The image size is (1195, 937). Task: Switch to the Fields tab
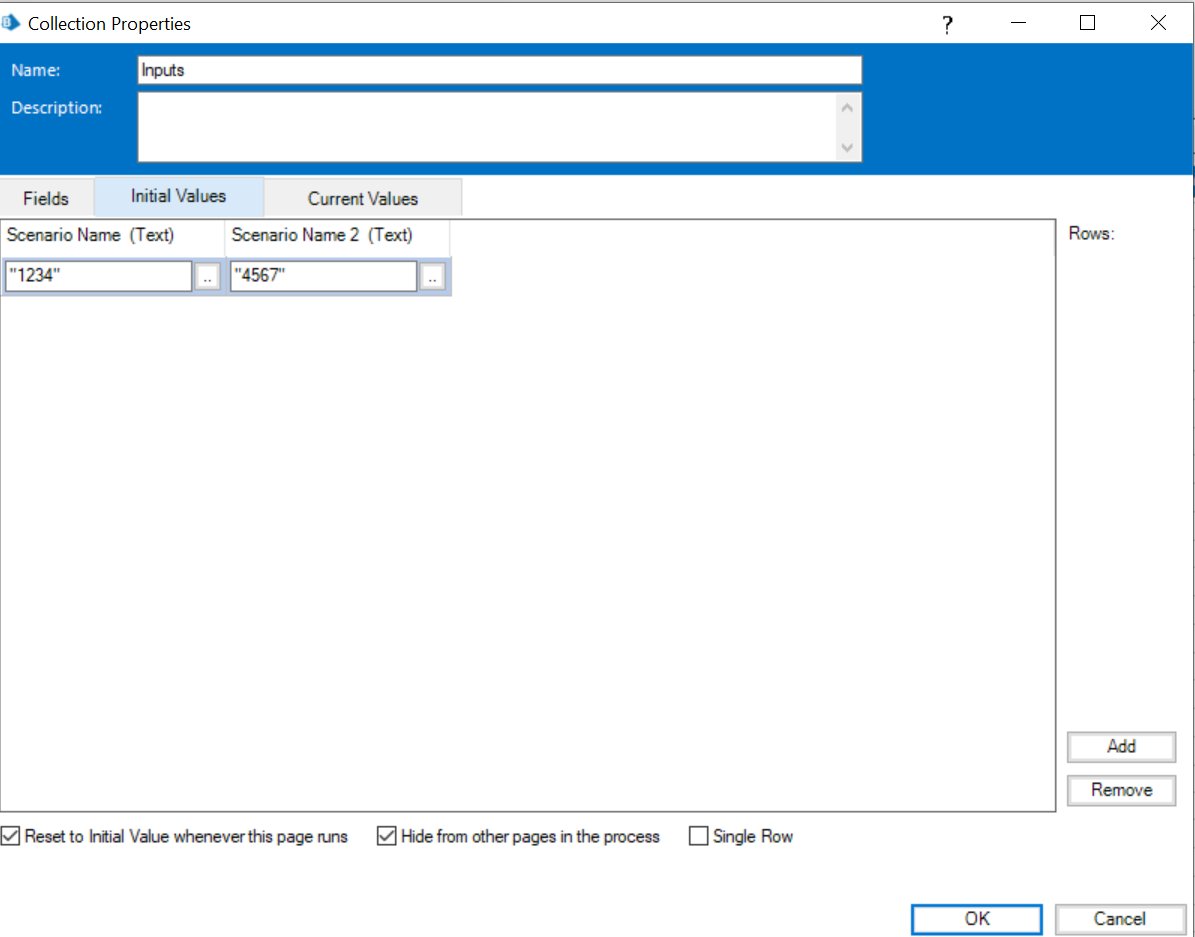pos(46,197)
